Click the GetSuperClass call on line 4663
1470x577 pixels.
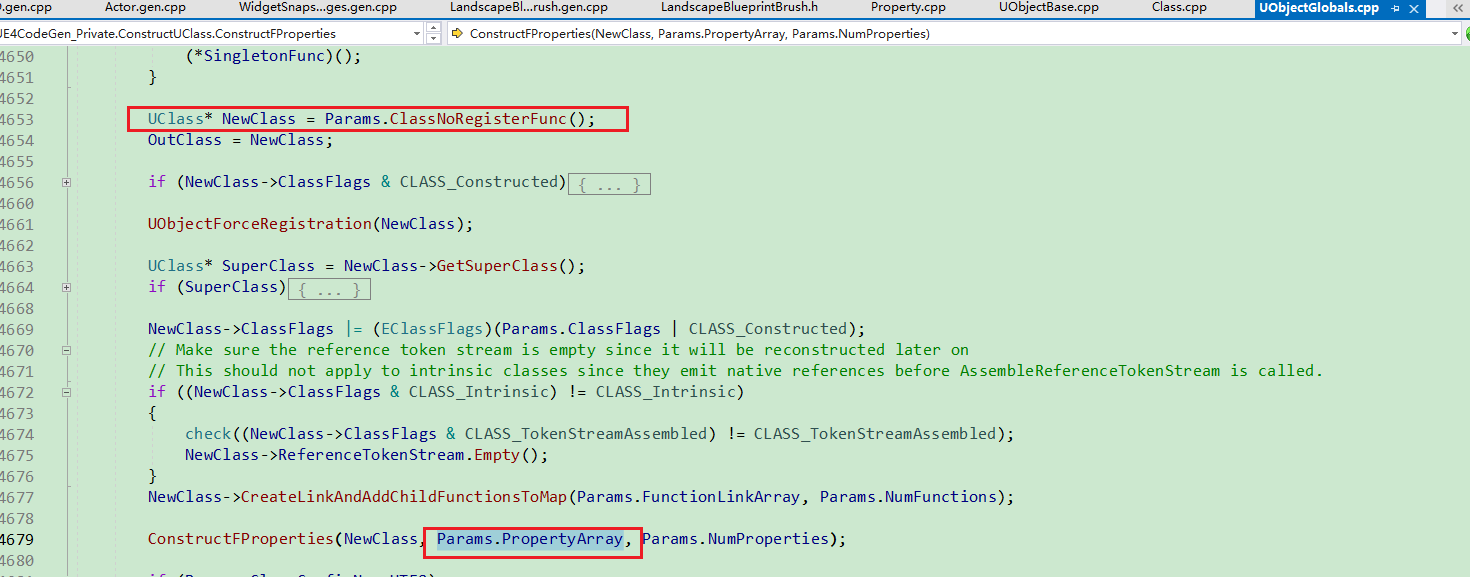(496, 266)
